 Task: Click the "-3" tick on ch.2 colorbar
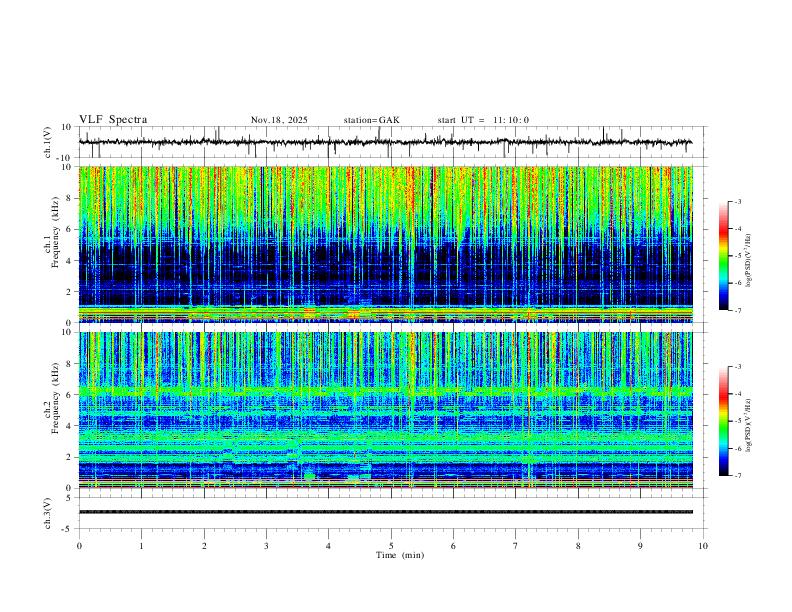point(738,367)
